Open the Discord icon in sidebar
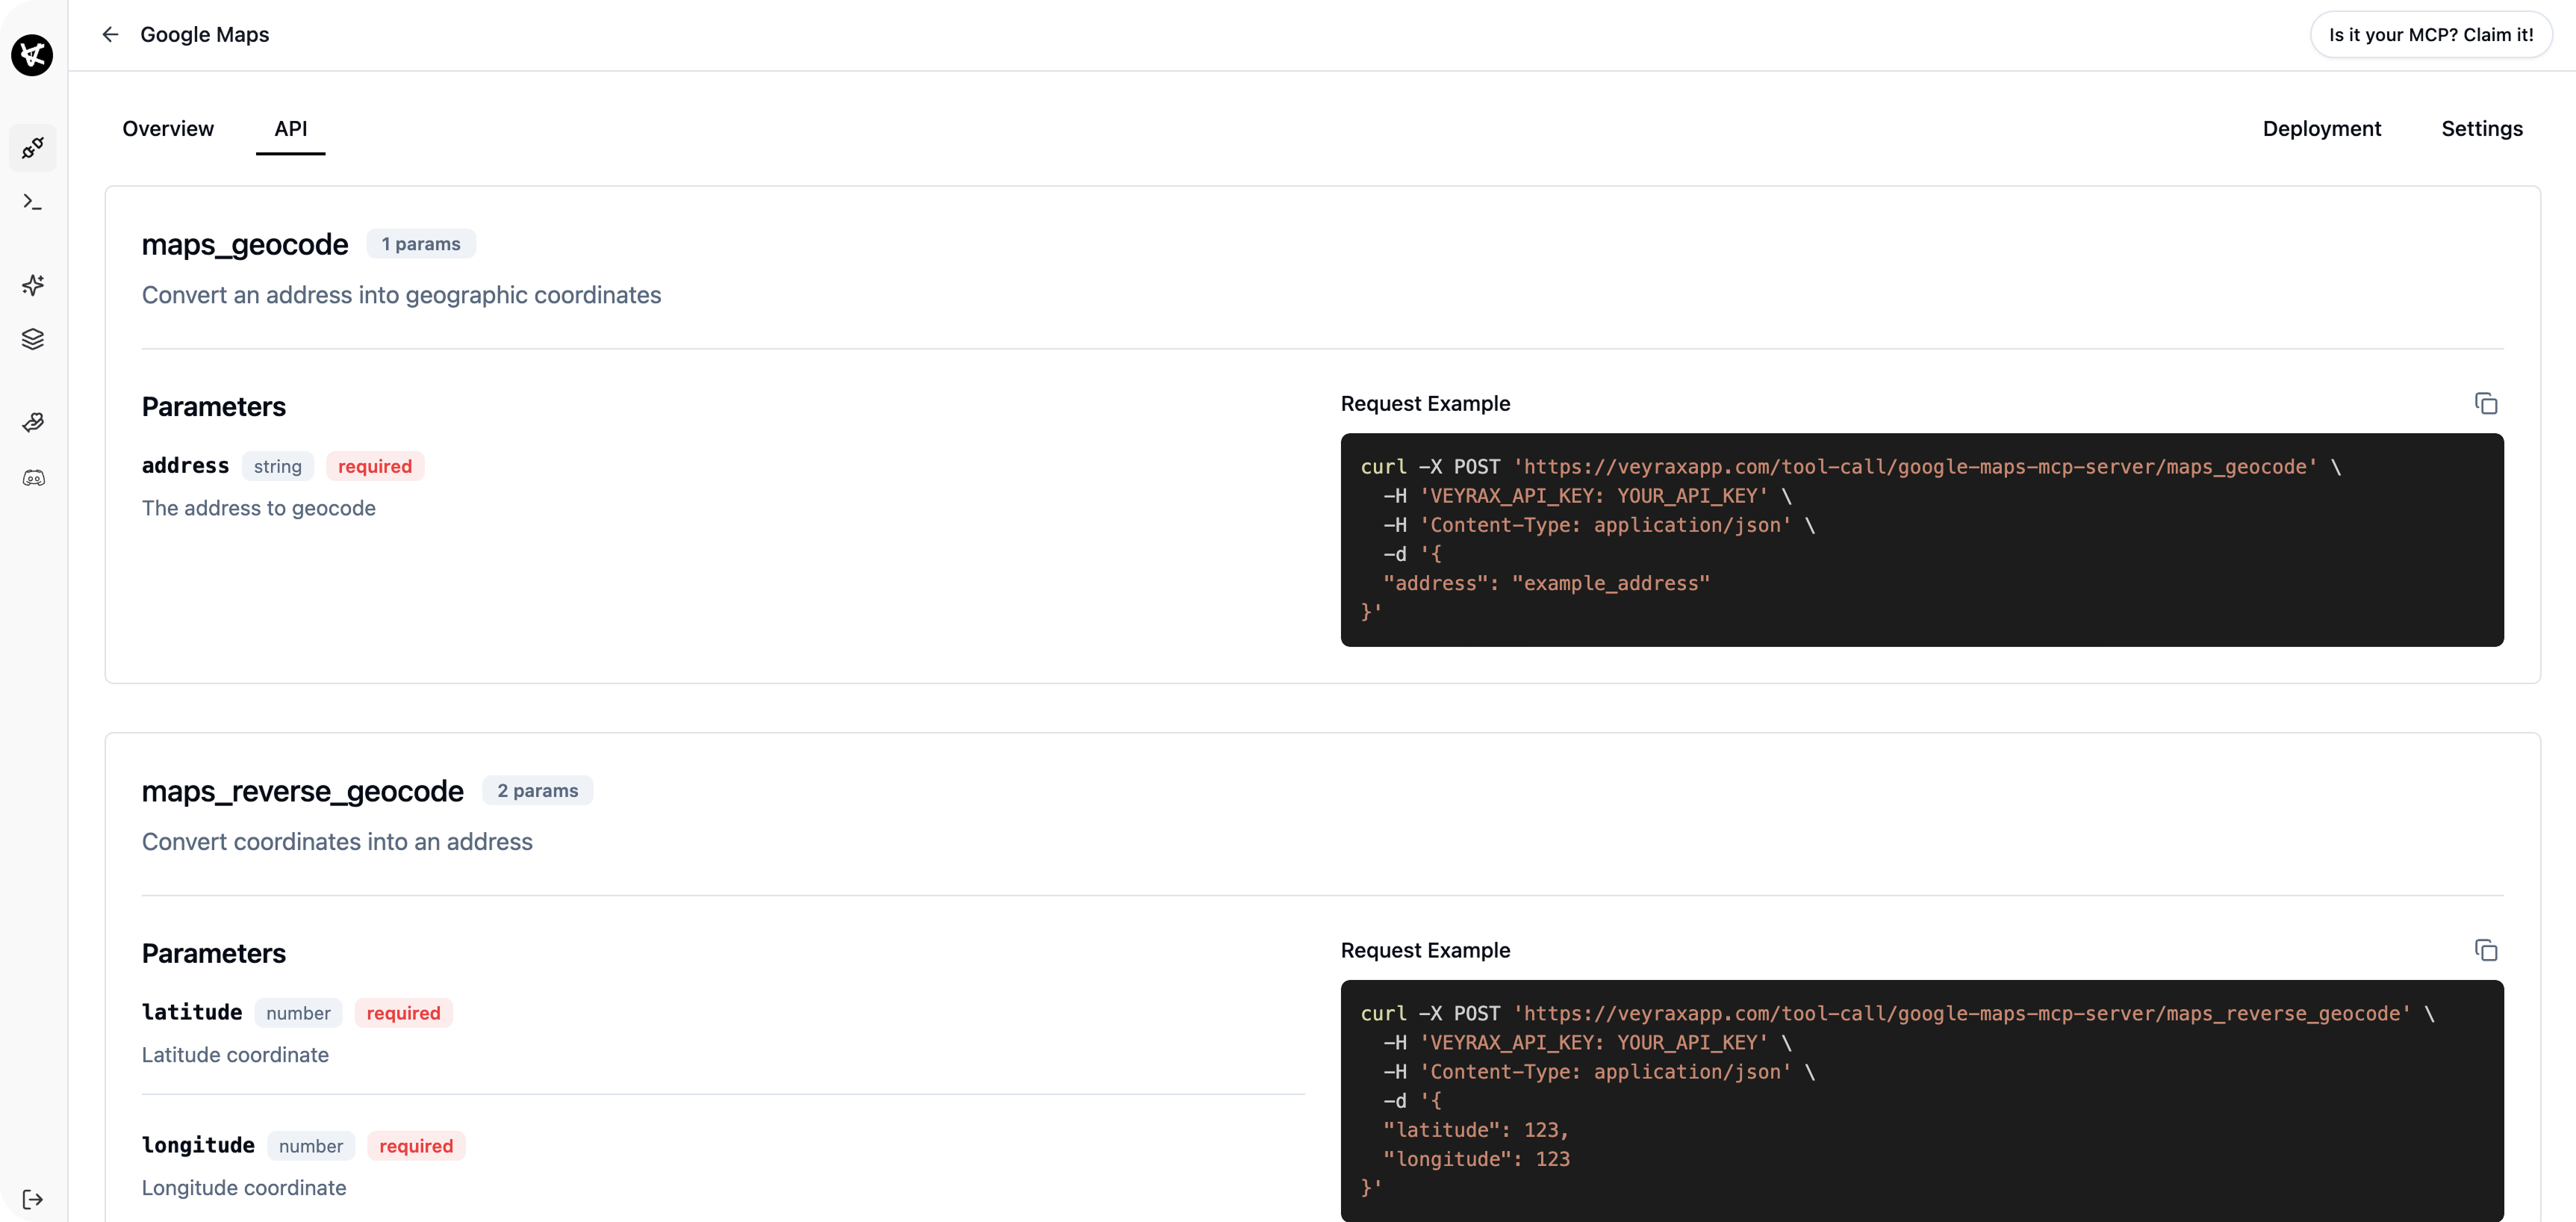This screenshot has width=2576, height=1222. (33, 478)
